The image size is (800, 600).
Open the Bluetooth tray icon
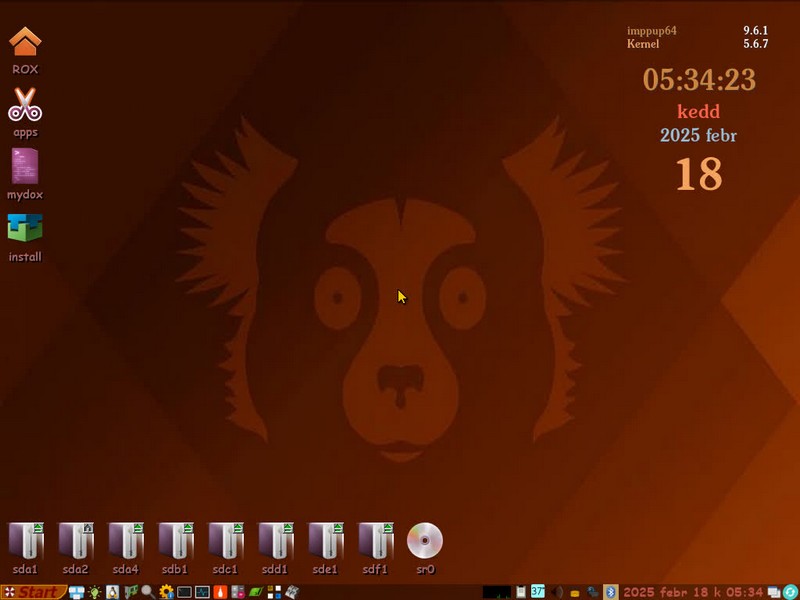(611, 592)
